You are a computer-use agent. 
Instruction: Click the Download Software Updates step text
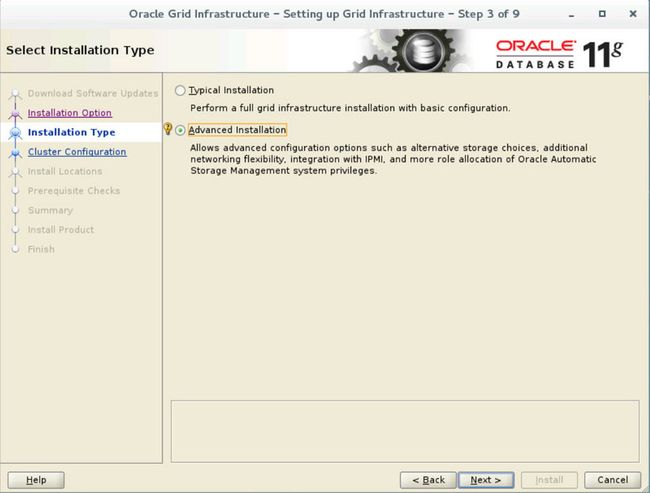pos(93,93)
